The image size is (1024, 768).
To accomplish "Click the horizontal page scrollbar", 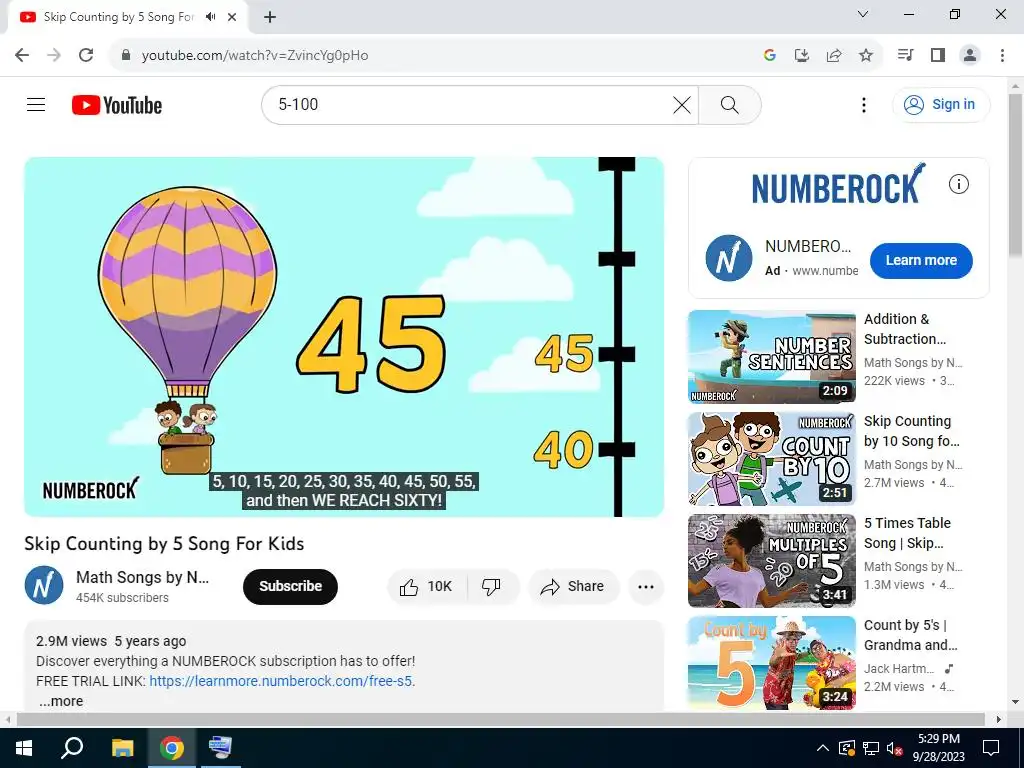I will [x=500, y=719].
